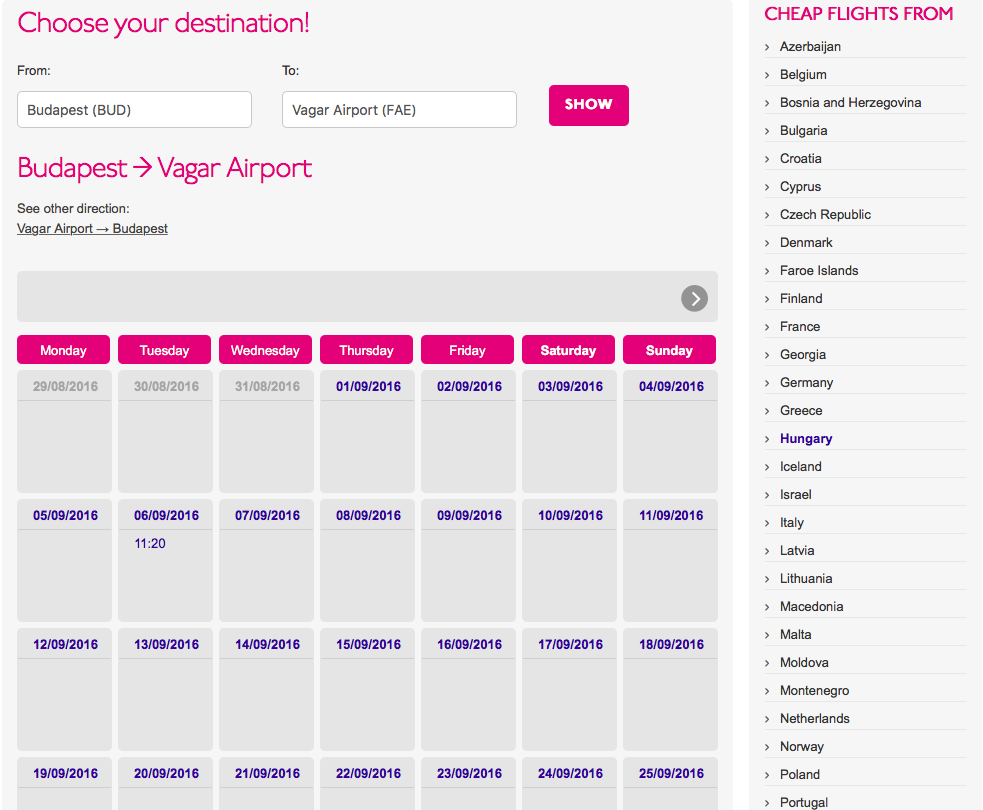The width and height of the screenshot is (983, 810).
Task: Open Moldova flights link
Action: (804, 663)
